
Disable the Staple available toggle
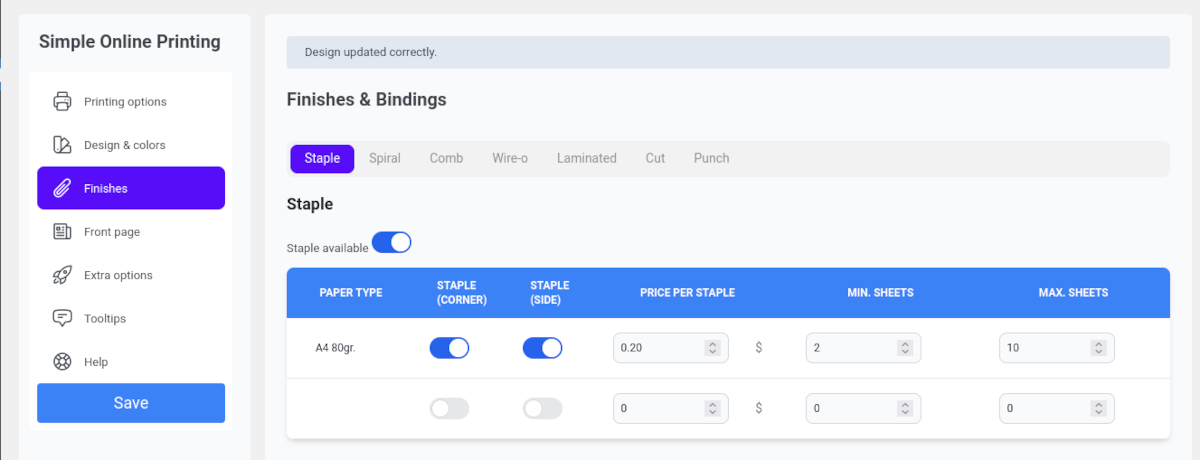coord(391,243)
